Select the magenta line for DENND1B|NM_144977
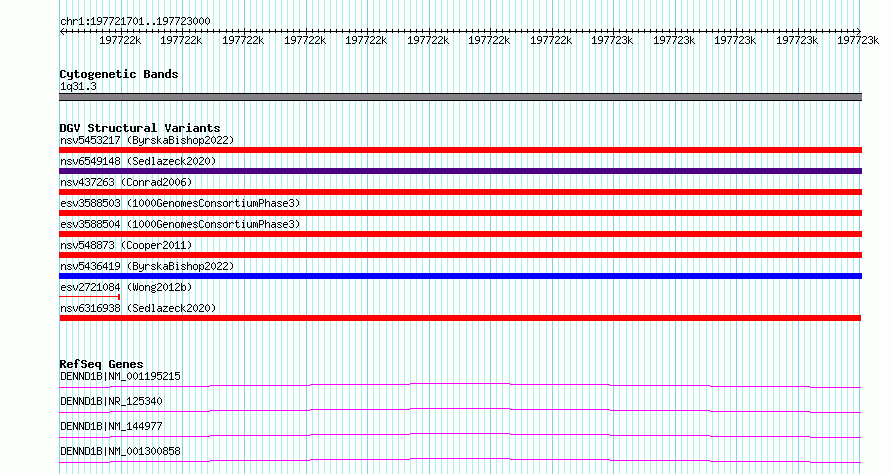Image resolution: width=890 pixels, height=474 pixels. click(460, 435)
